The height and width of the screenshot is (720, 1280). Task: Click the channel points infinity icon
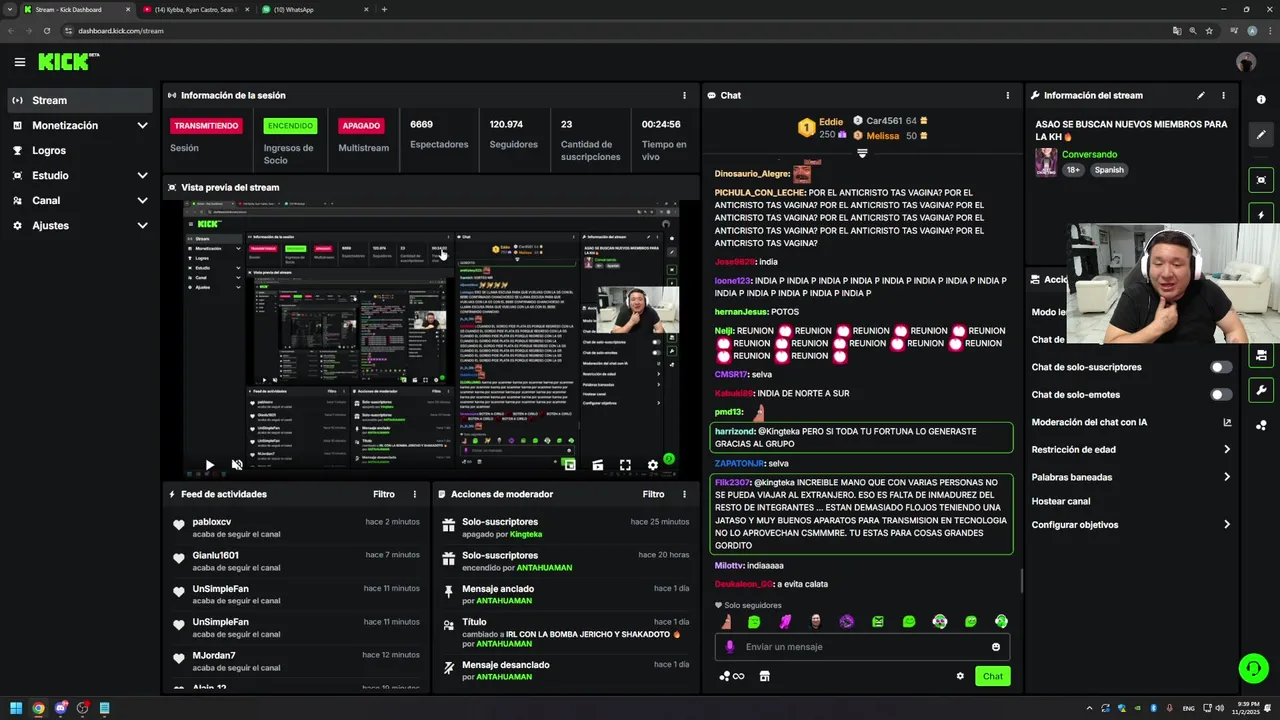click(x=732, y=676)
